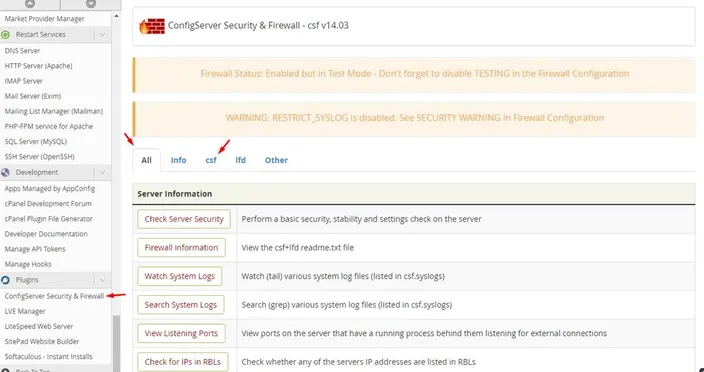The height and width of the screenshot is (372, 704).
Task: Click the 'Search (grep) various system log files' text
Action: (x=347, y=305)
